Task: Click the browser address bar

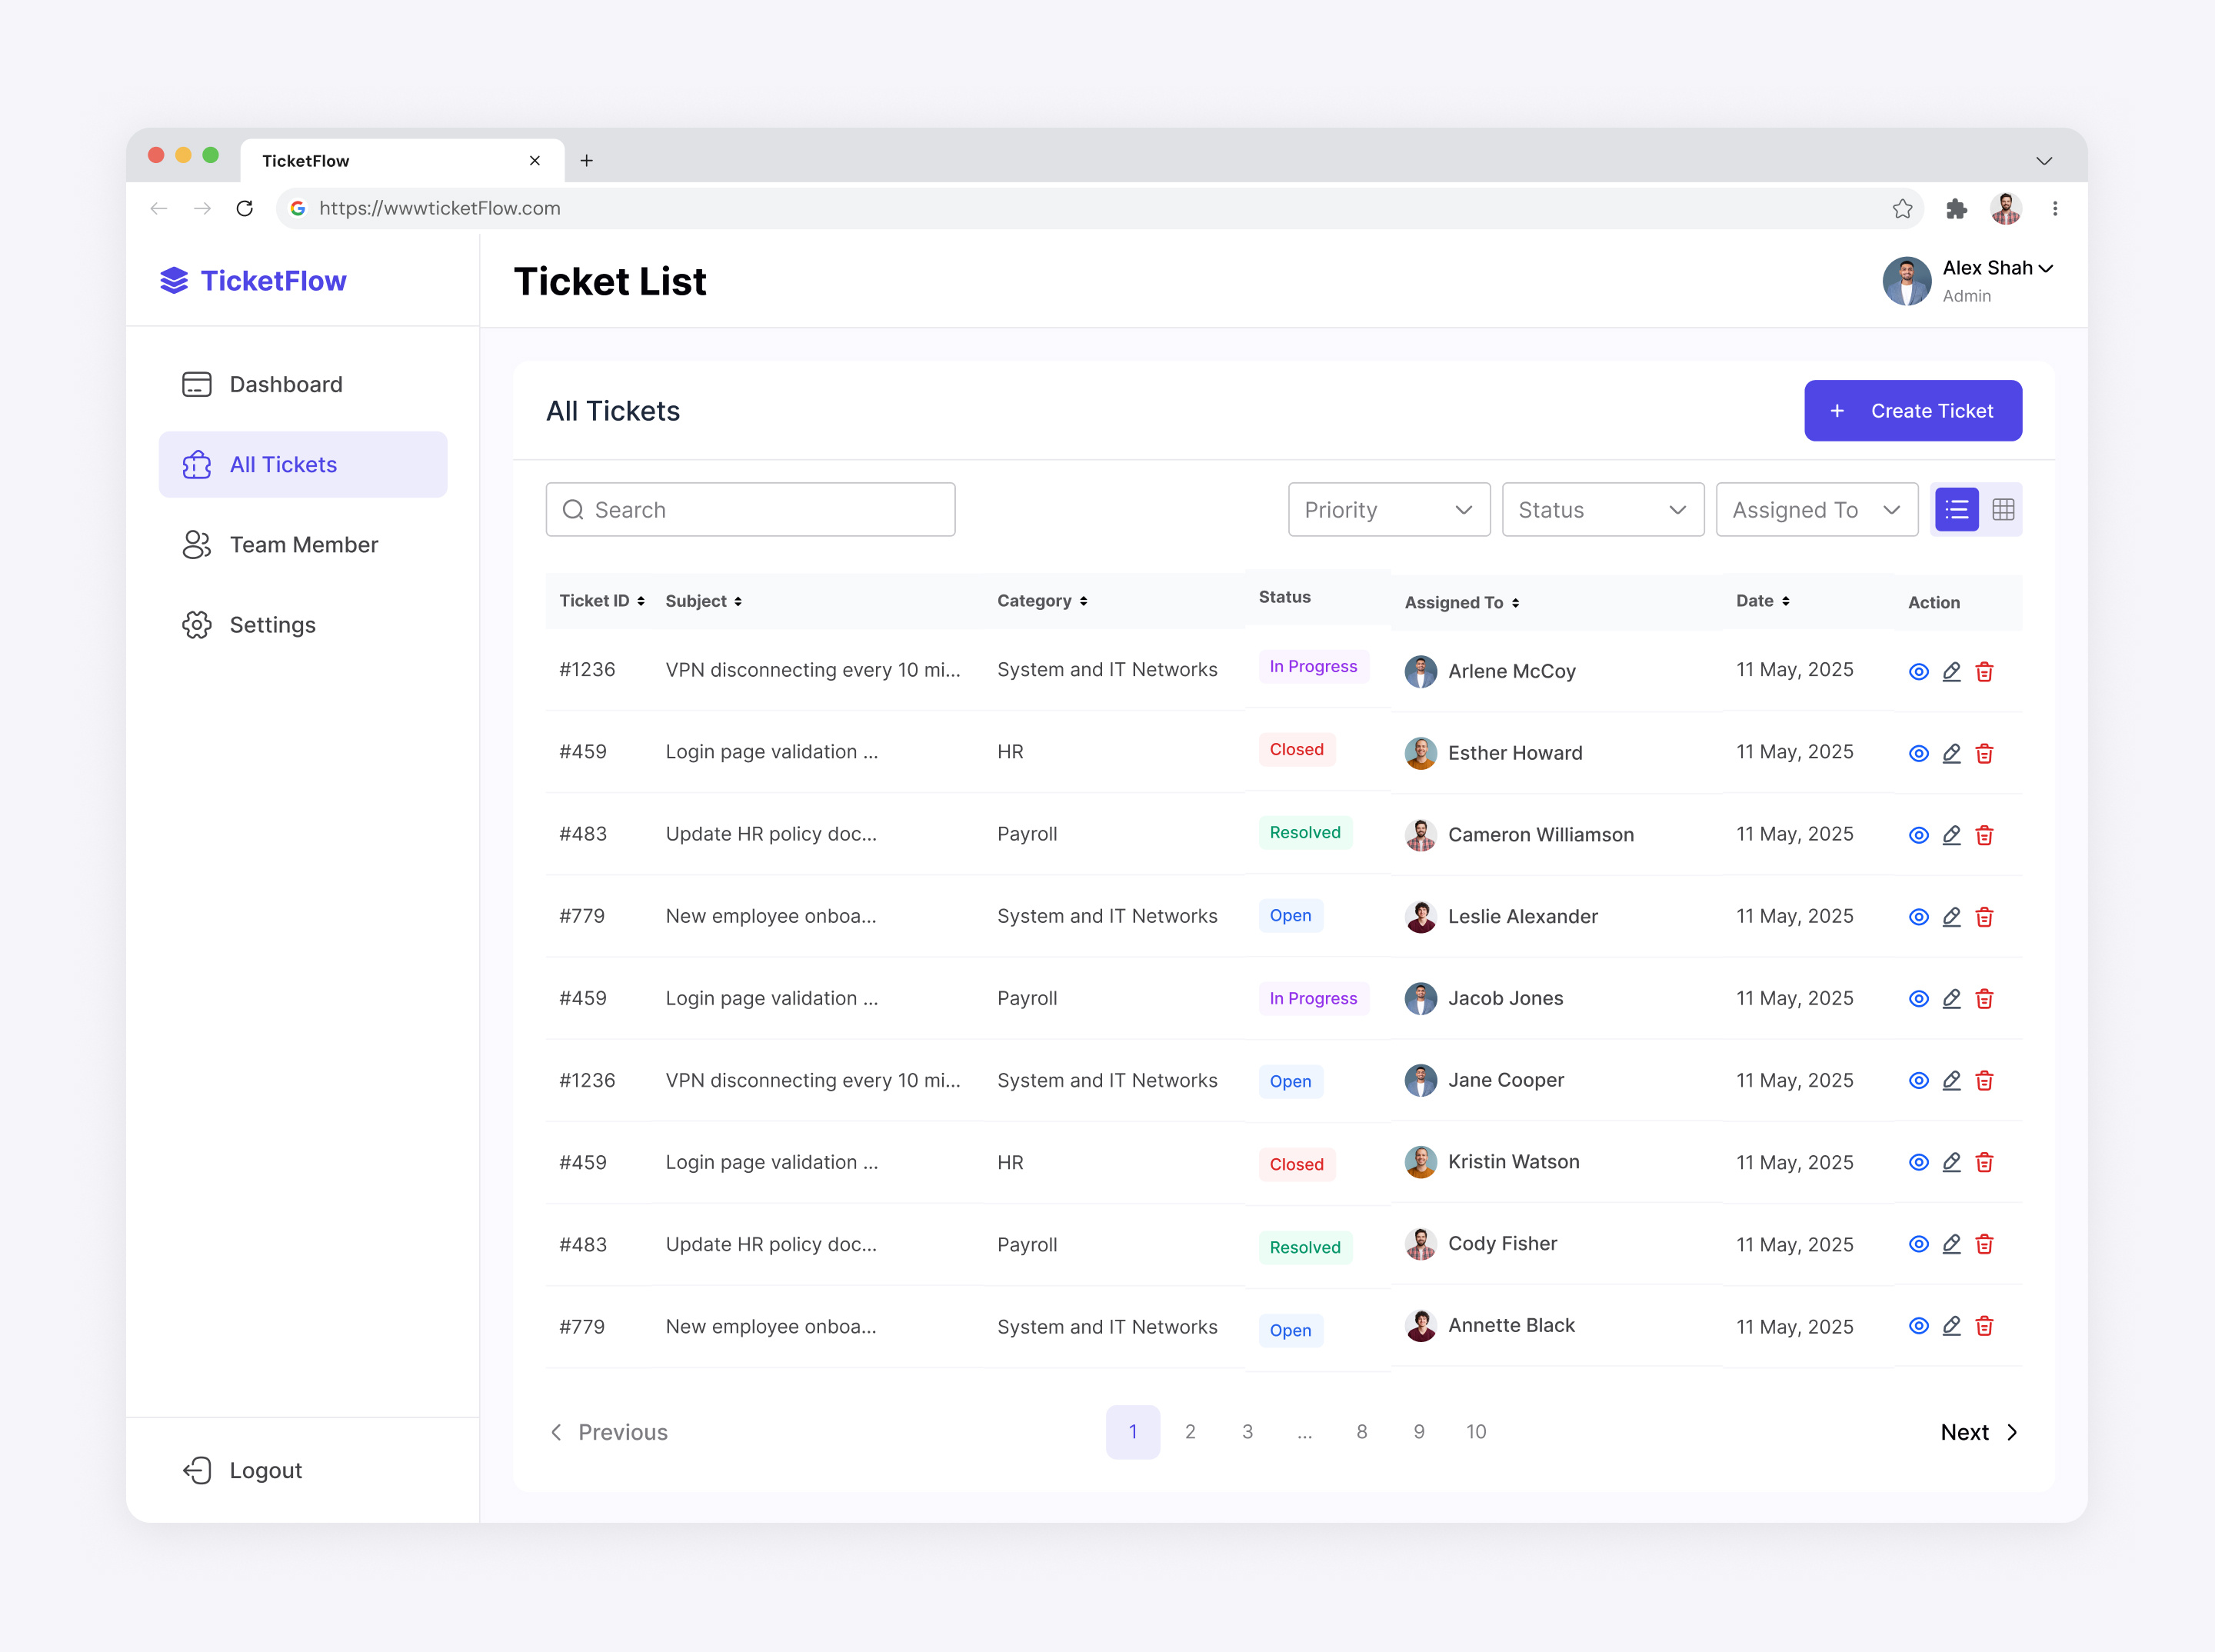Action: click(1100, 208)
